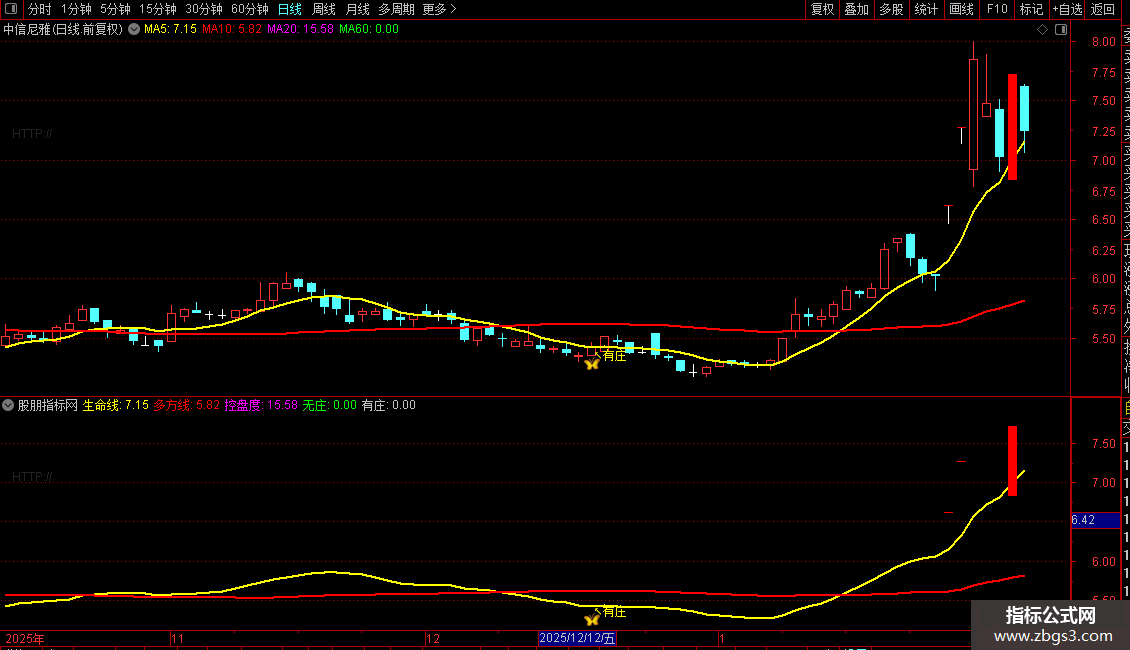
Task: Select the 1分钟 period
Action: click(76, 9)
